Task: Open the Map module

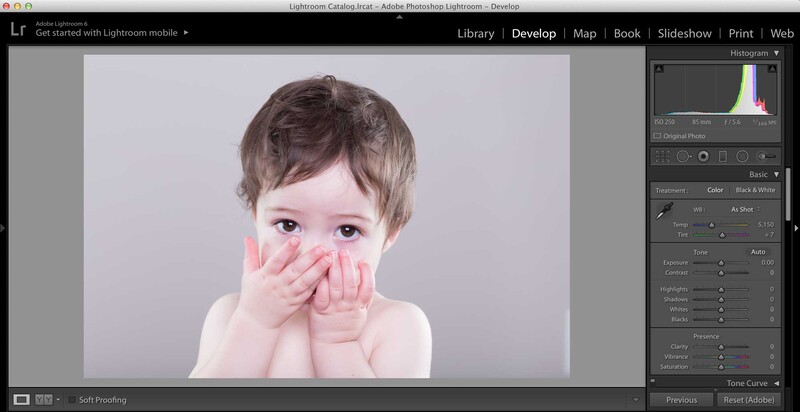Action: click(x=585, y=34)
